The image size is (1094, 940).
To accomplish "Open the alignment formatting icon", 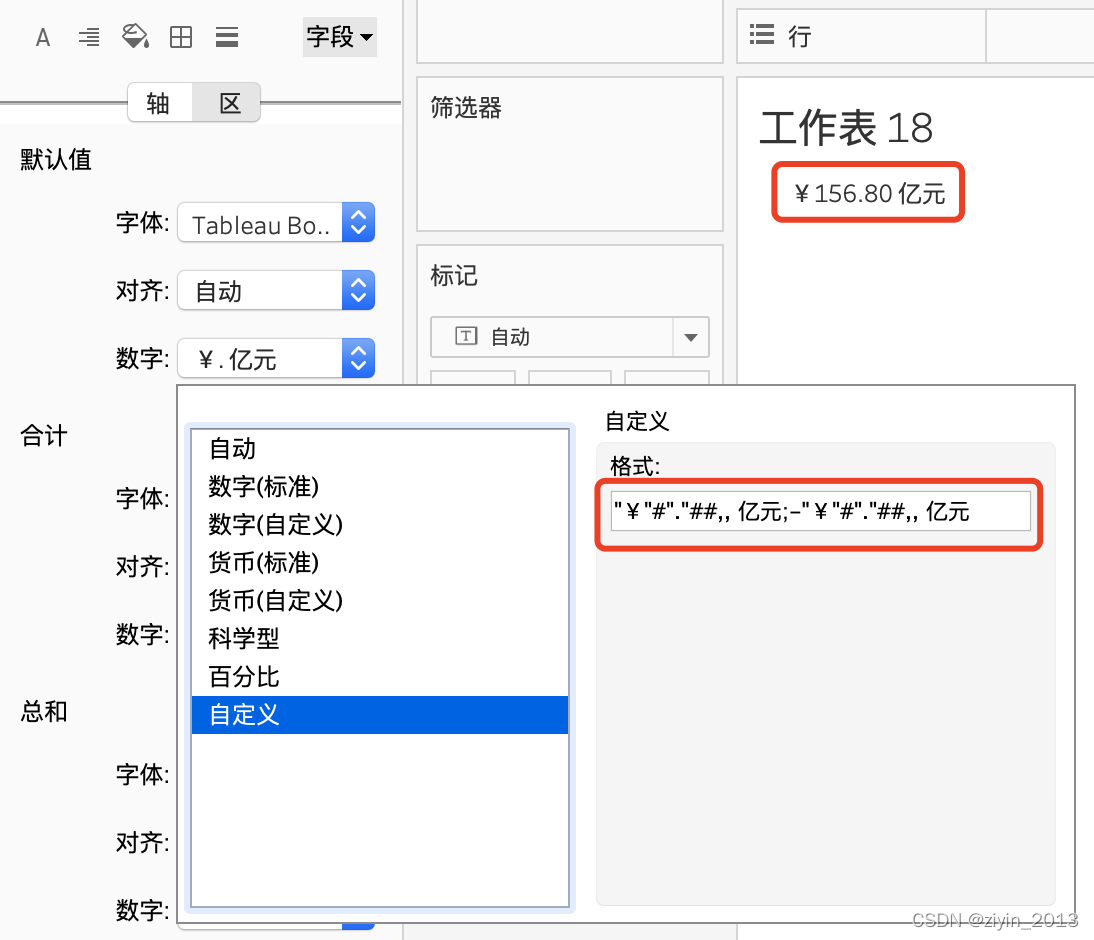I will click(x=89, y=37).
